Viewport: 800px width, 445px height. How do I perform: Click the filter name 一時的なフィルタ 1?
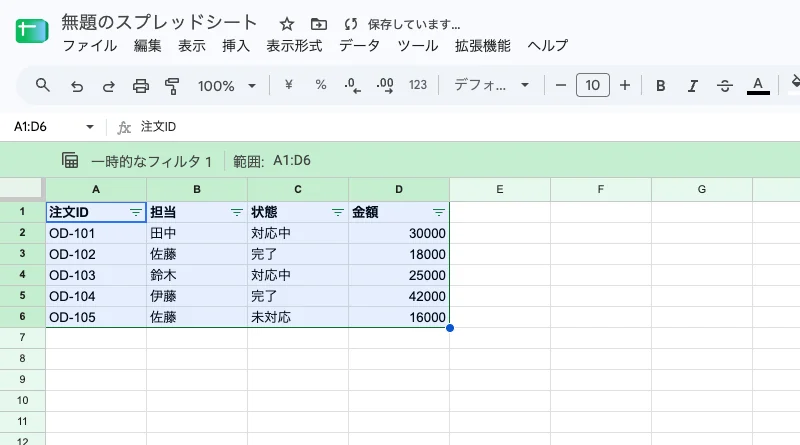(x=151, y=162)
